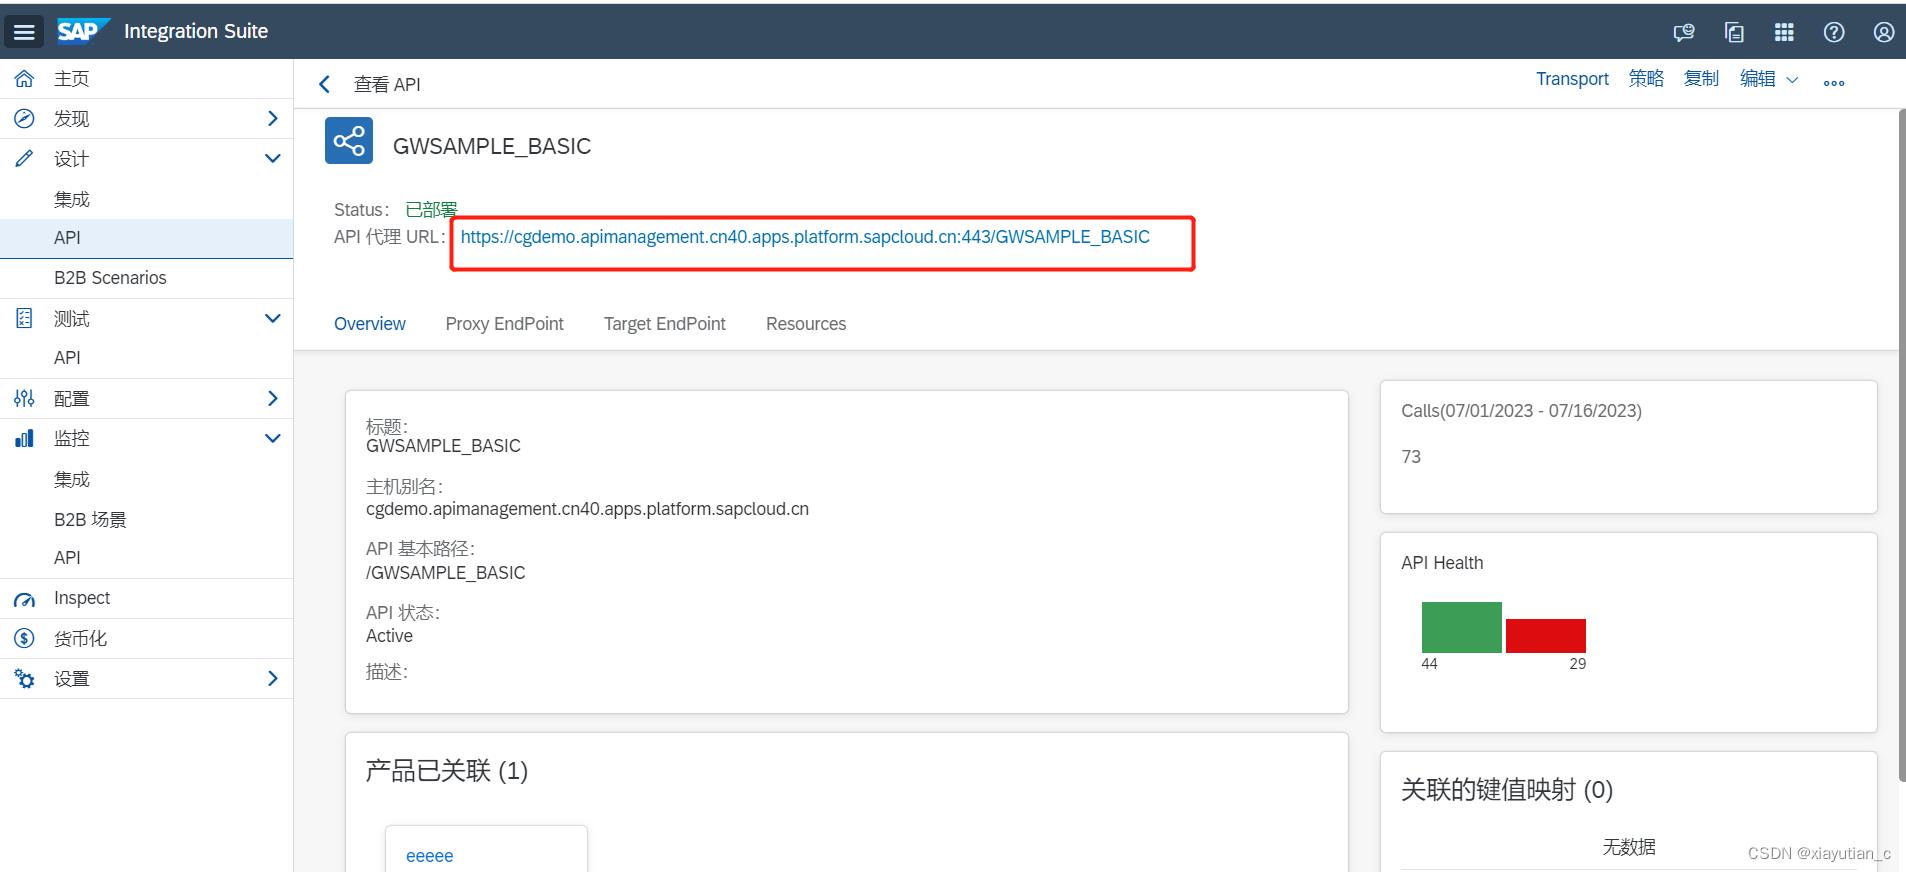This screenshot has height=872, width=1906.
Task: Open the three dots overflow menu
Action: (1834, 83)
